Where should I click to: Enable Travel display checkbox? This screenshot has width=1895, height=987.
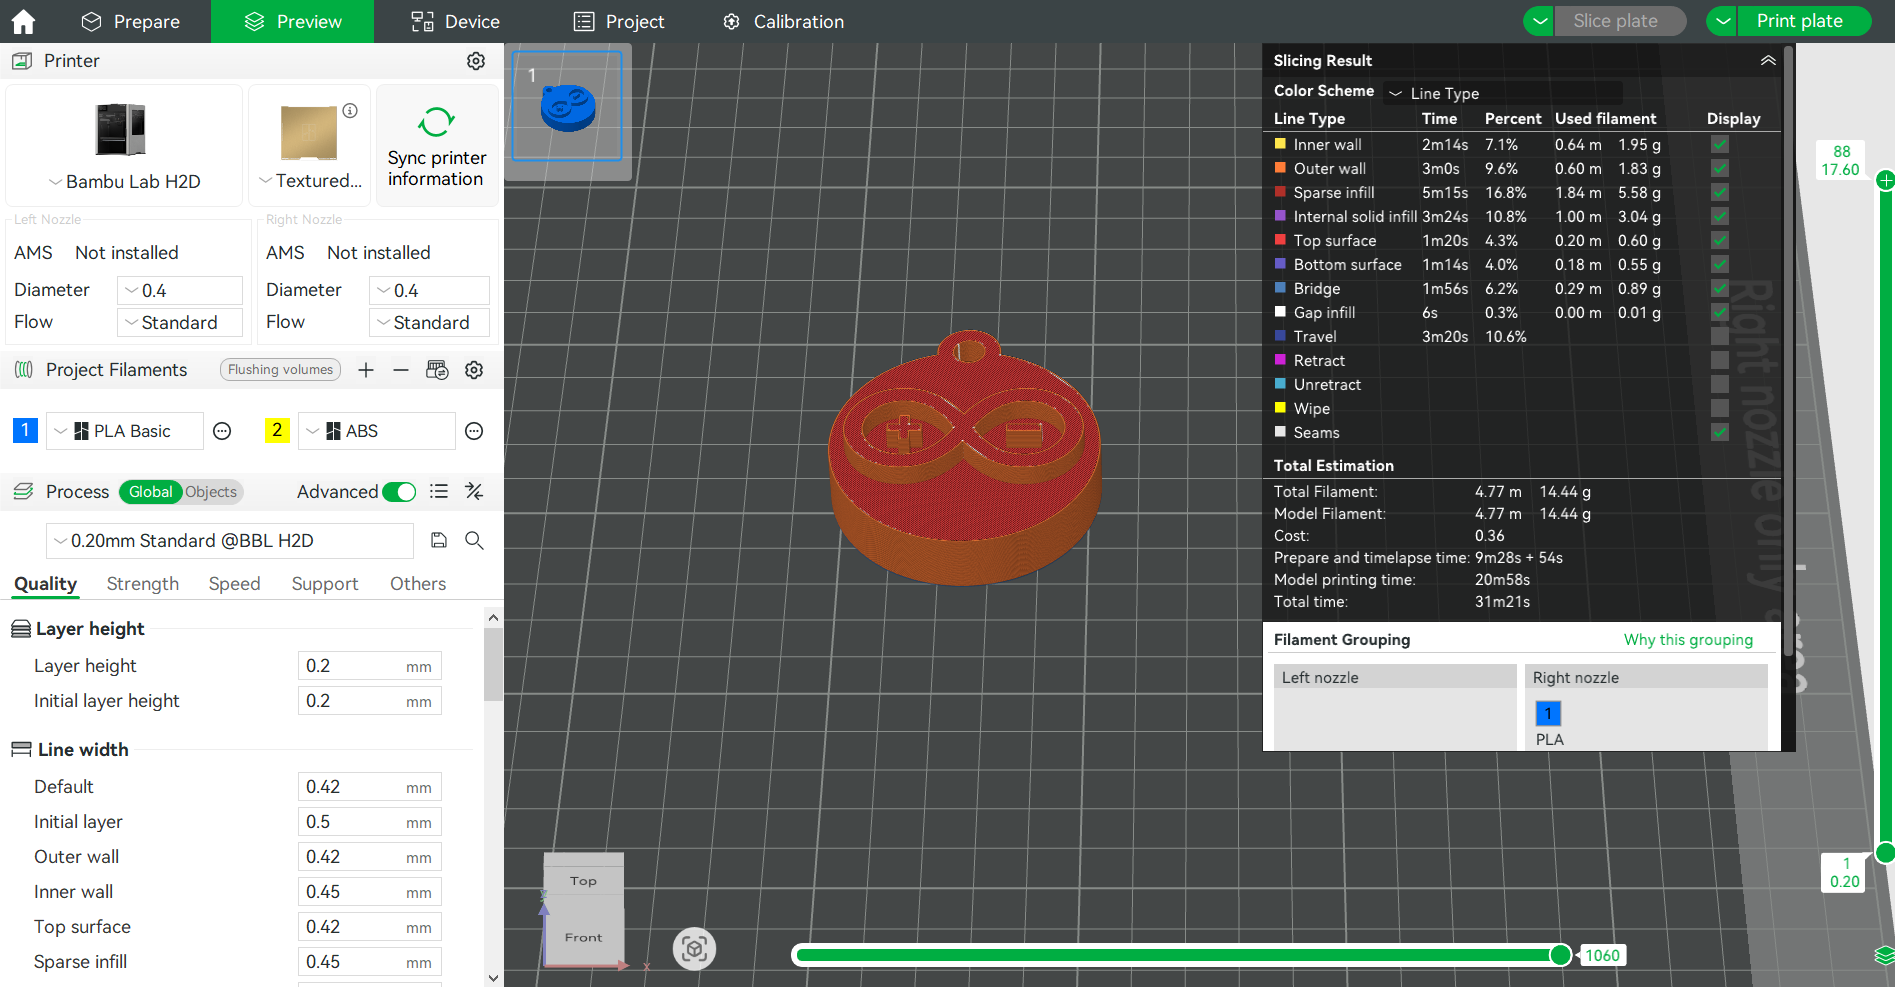pyautogui.click(x=1720, y=336)
